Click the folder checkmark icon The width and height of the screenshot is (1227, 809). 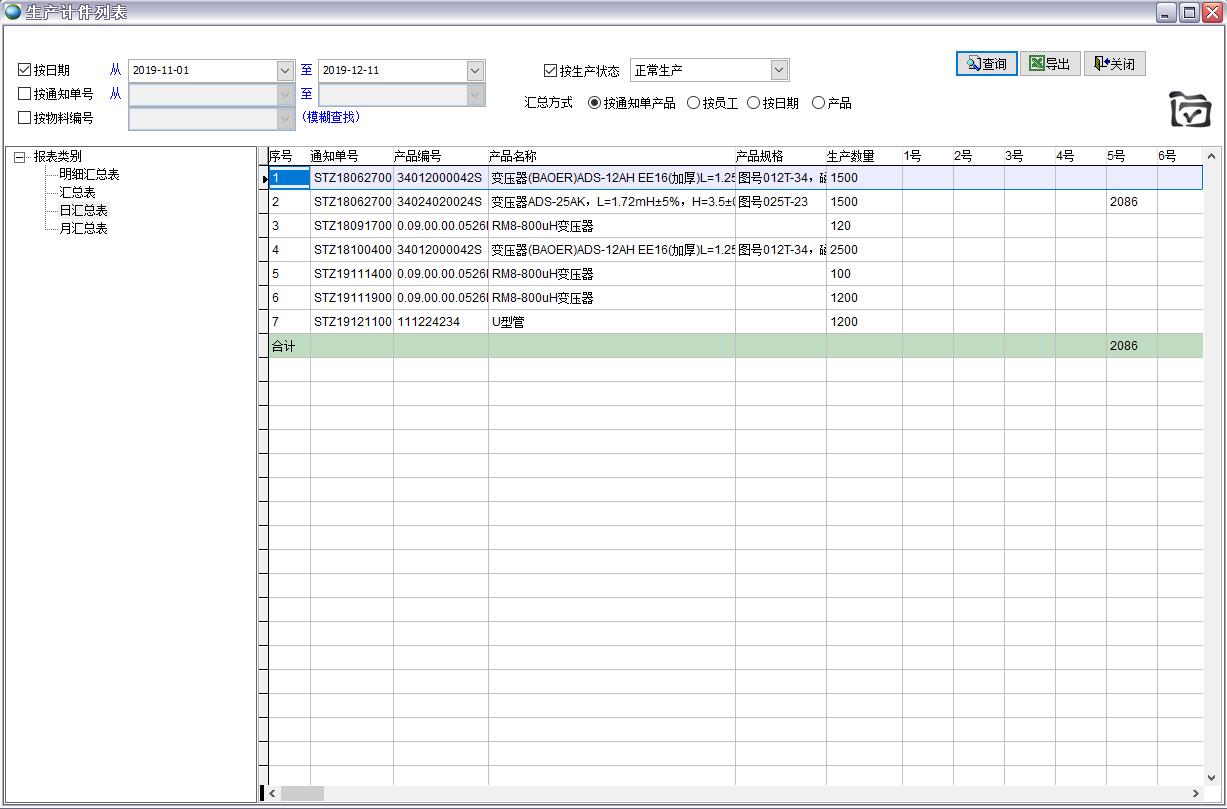click(1190, 109)
